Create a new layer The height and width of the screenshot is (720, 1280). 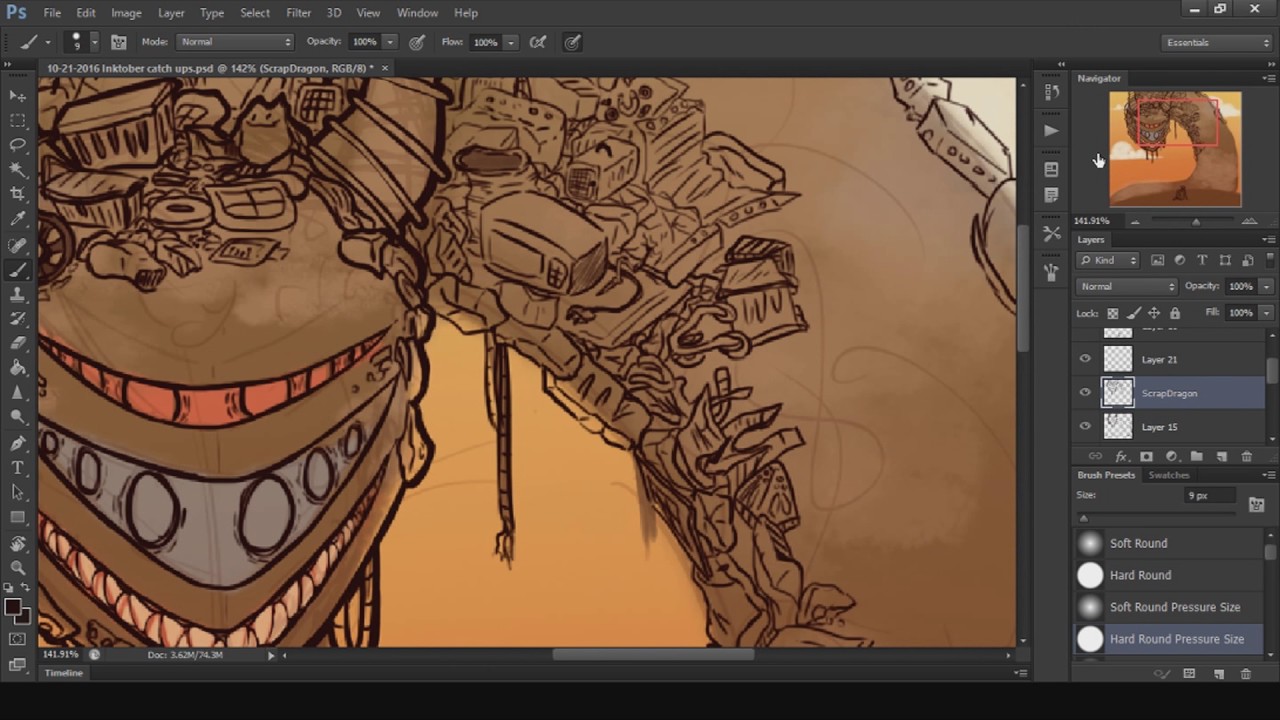(x=1221, y=456)
